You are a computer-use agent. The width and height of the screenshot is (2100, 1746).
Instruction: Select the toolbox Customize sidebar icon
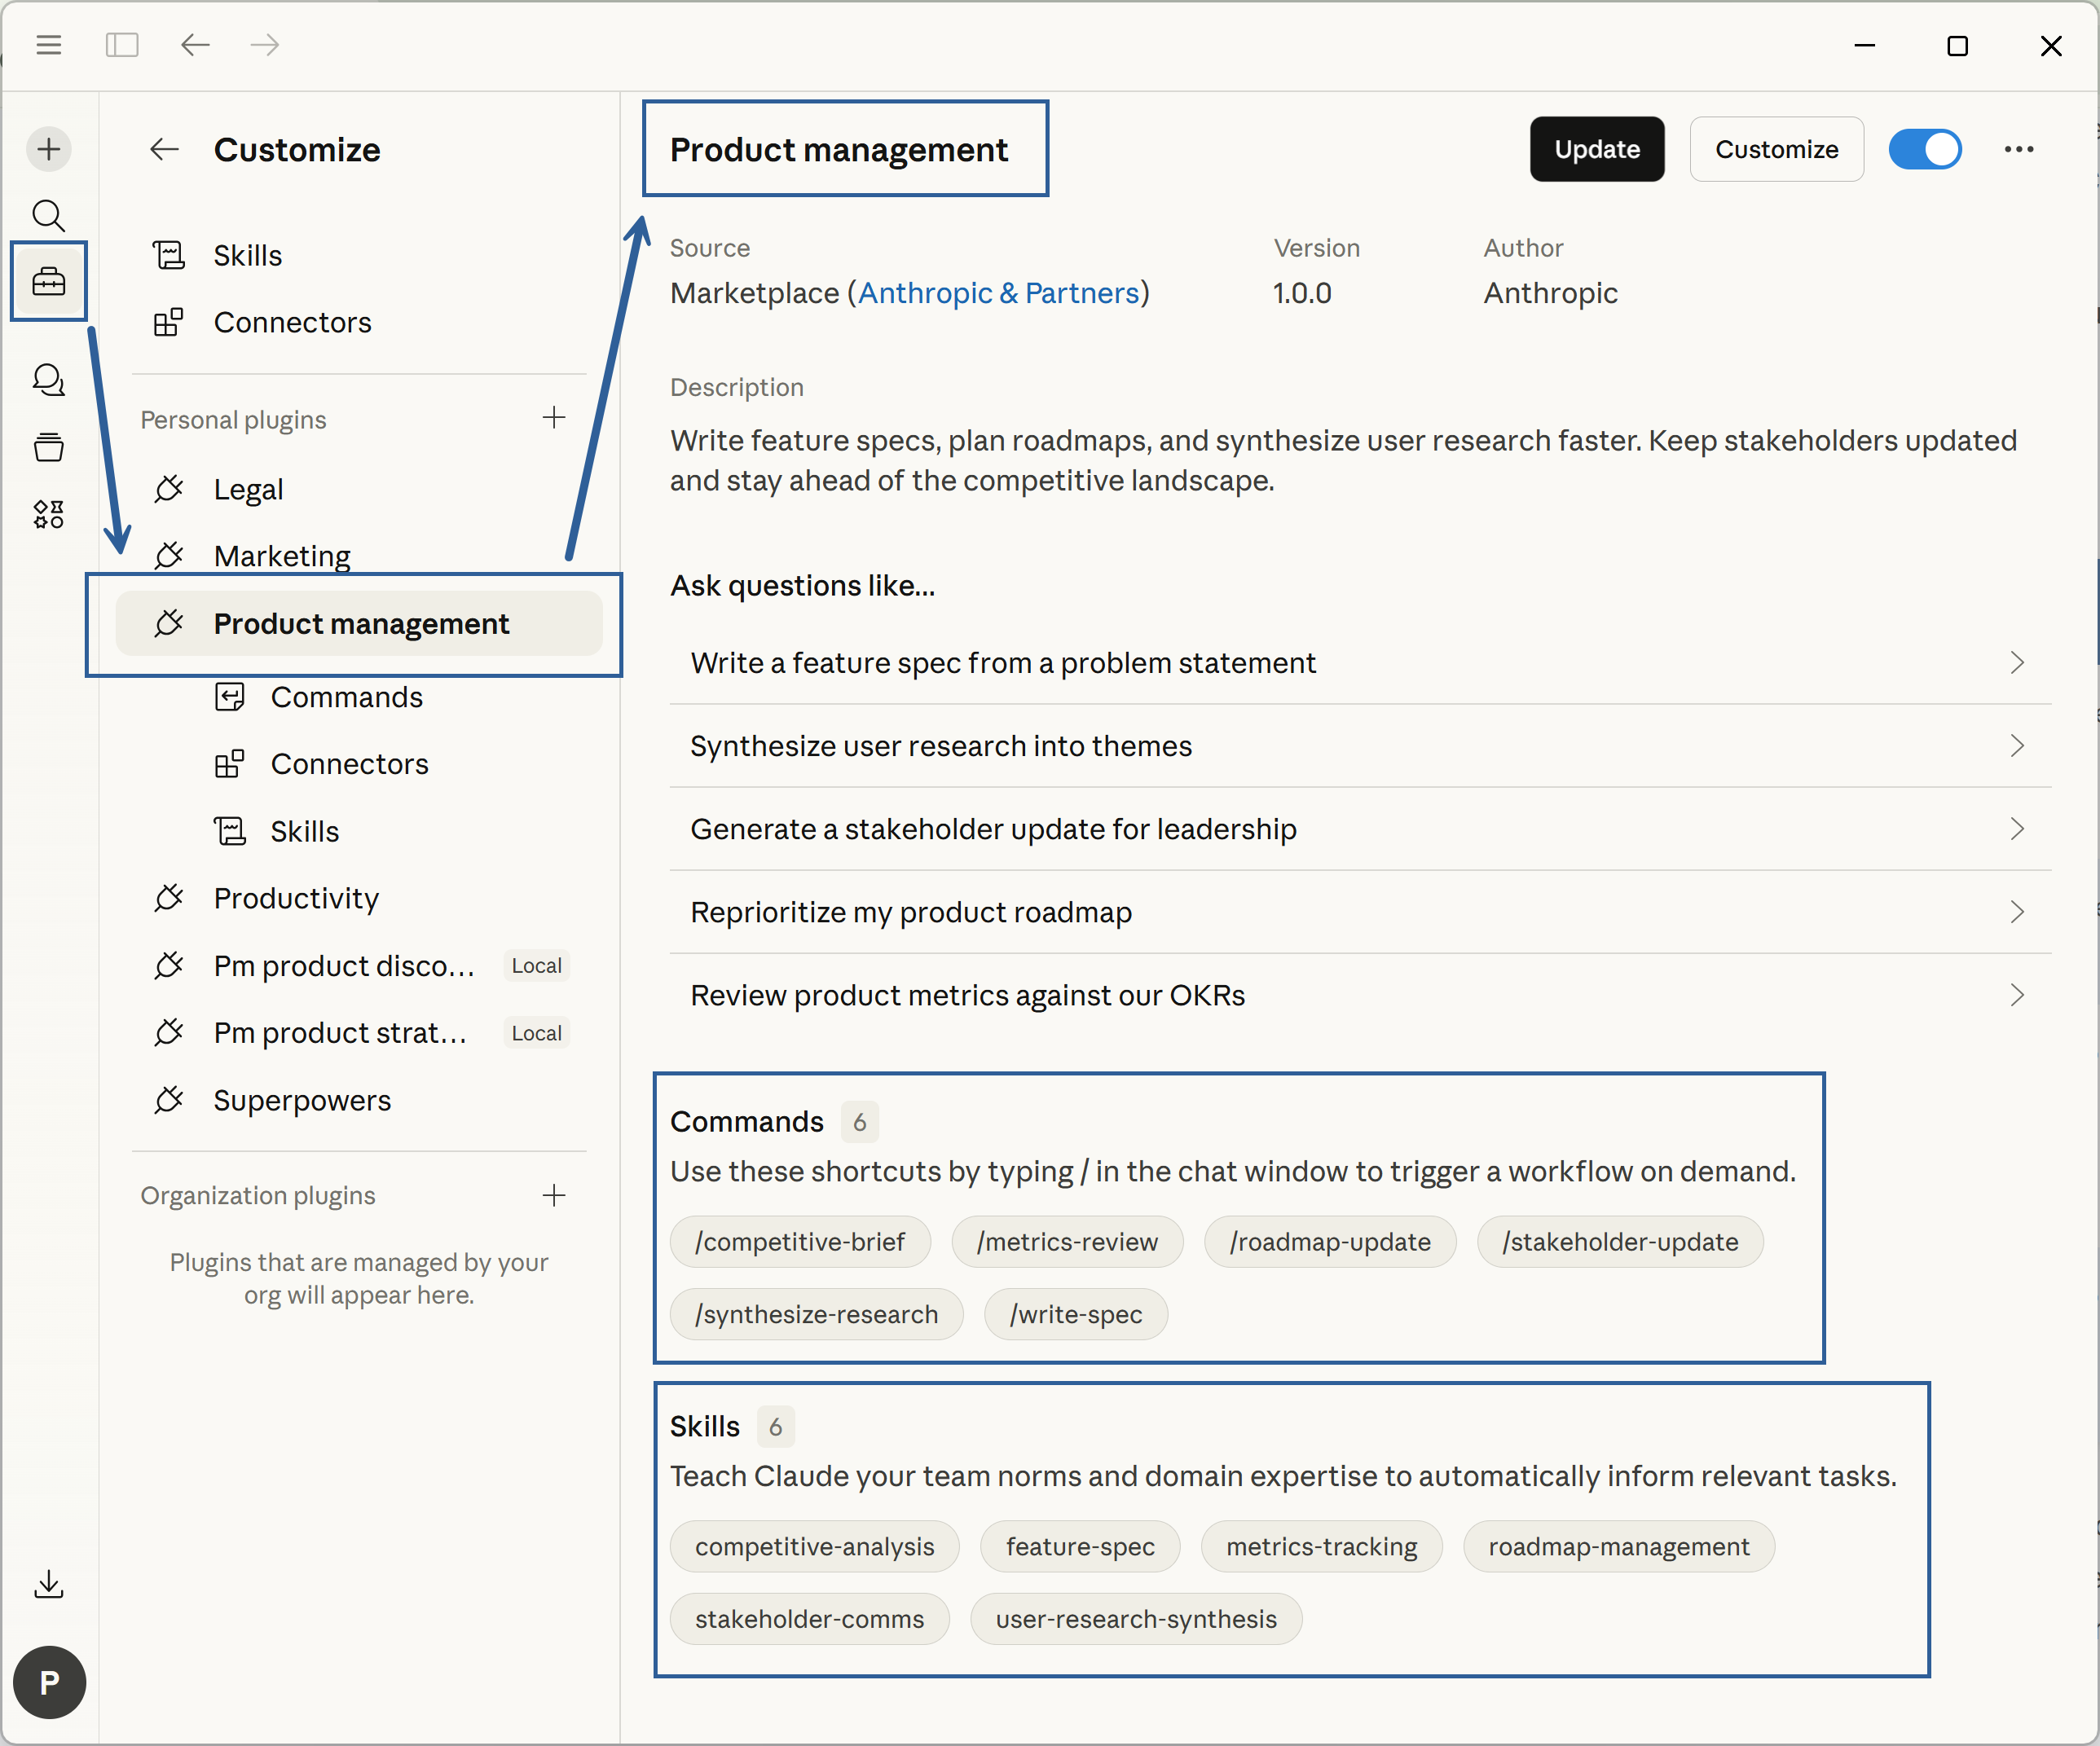pyautogui.click(x=48, y=281)
